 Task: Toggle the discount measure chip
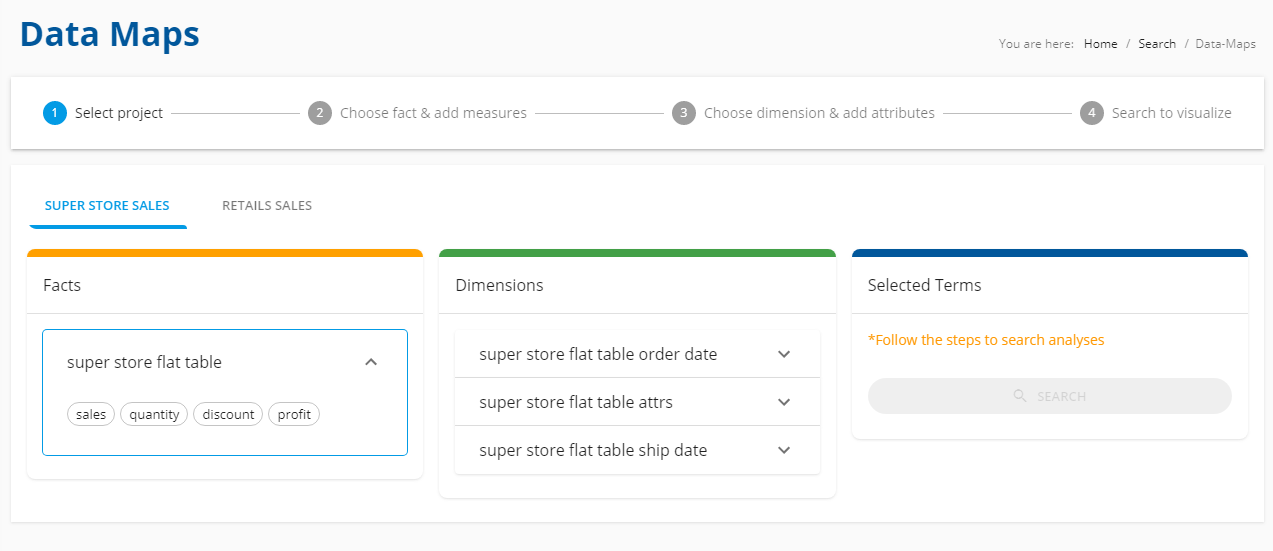point(228,414)
